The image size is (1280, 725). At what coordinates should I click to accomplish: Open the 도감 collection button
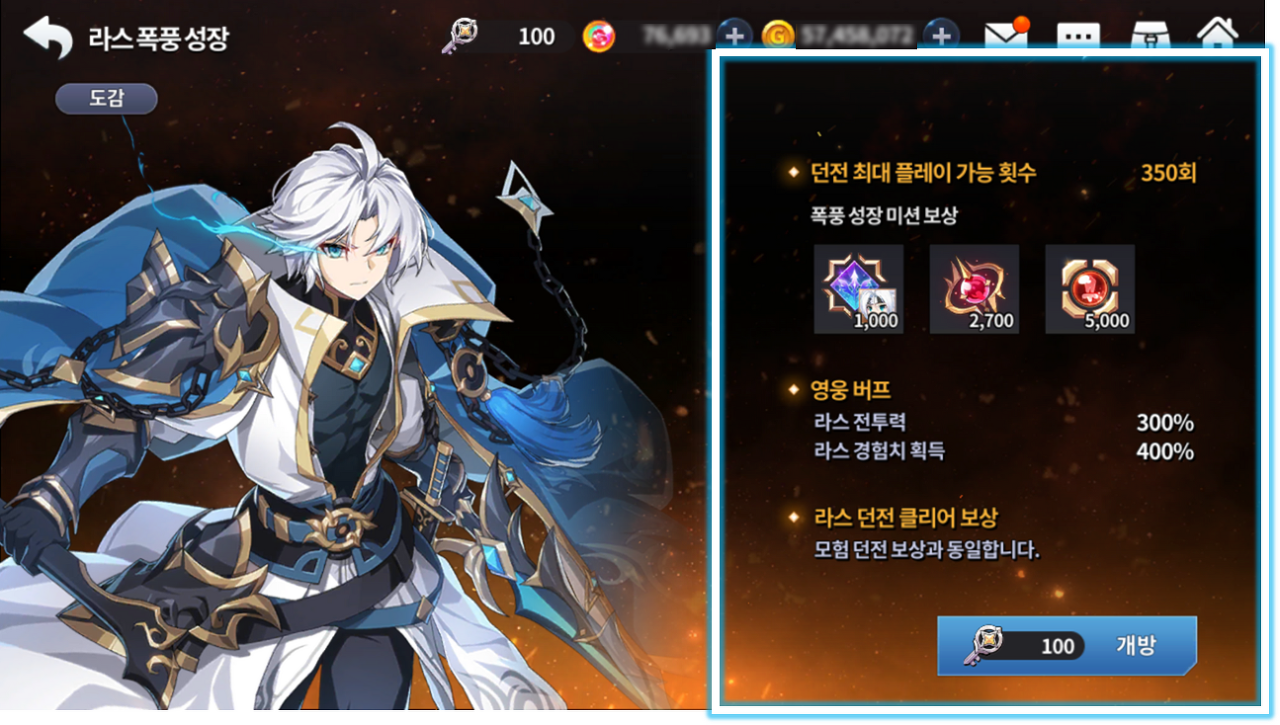point(106,98)
